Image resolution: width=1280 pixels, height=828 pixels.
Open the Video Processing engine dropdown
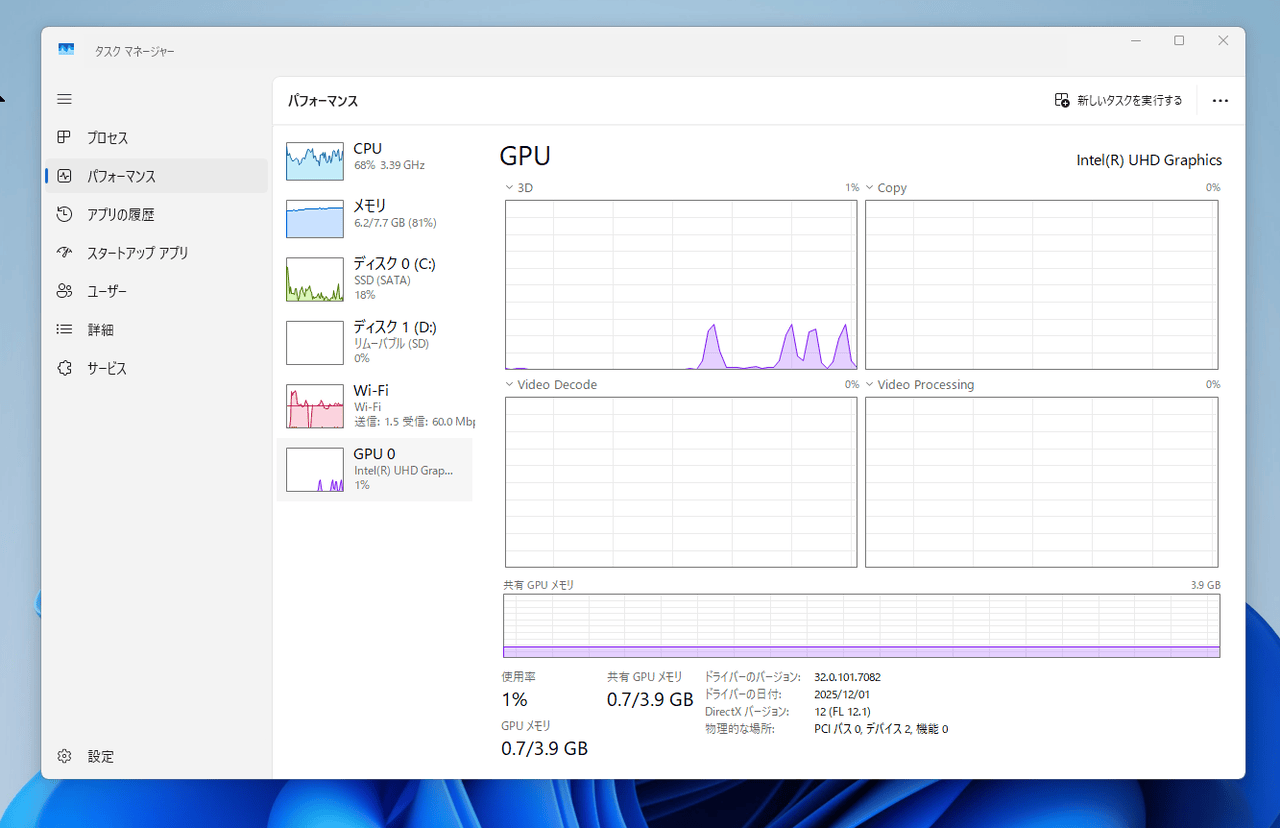(x=870, y=384)
